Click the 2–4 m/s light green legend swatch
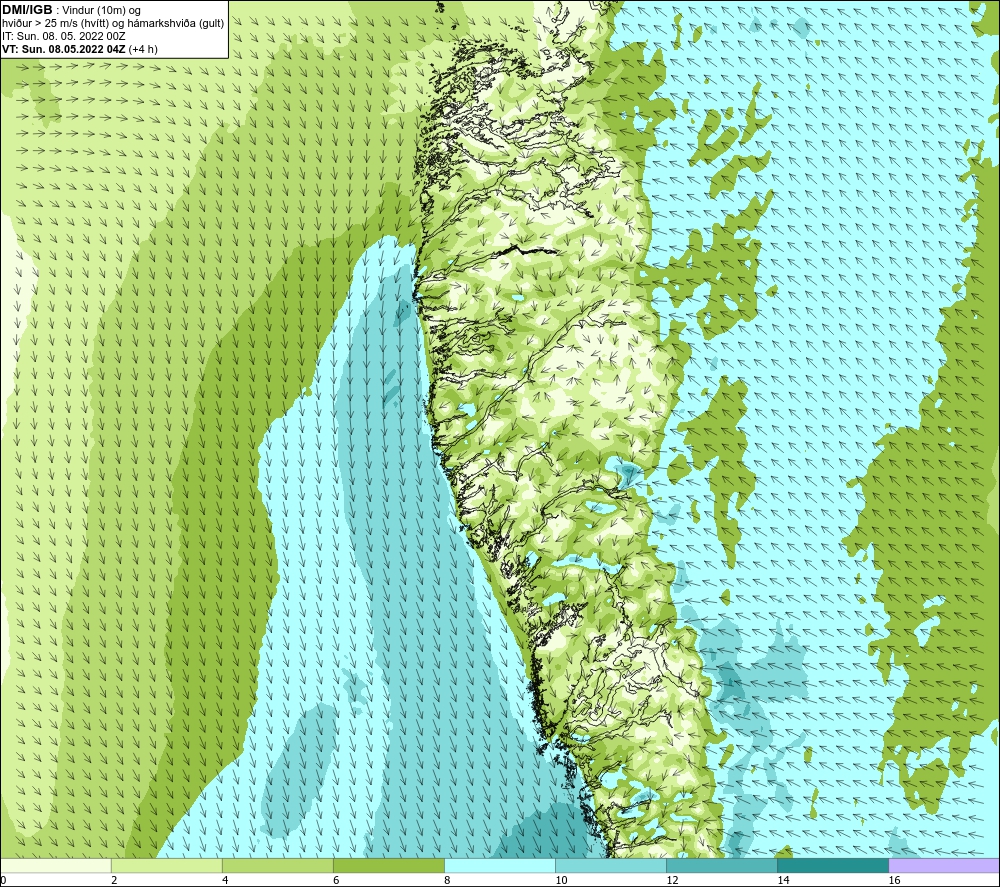1000x887 pixels. click(167, 865)
